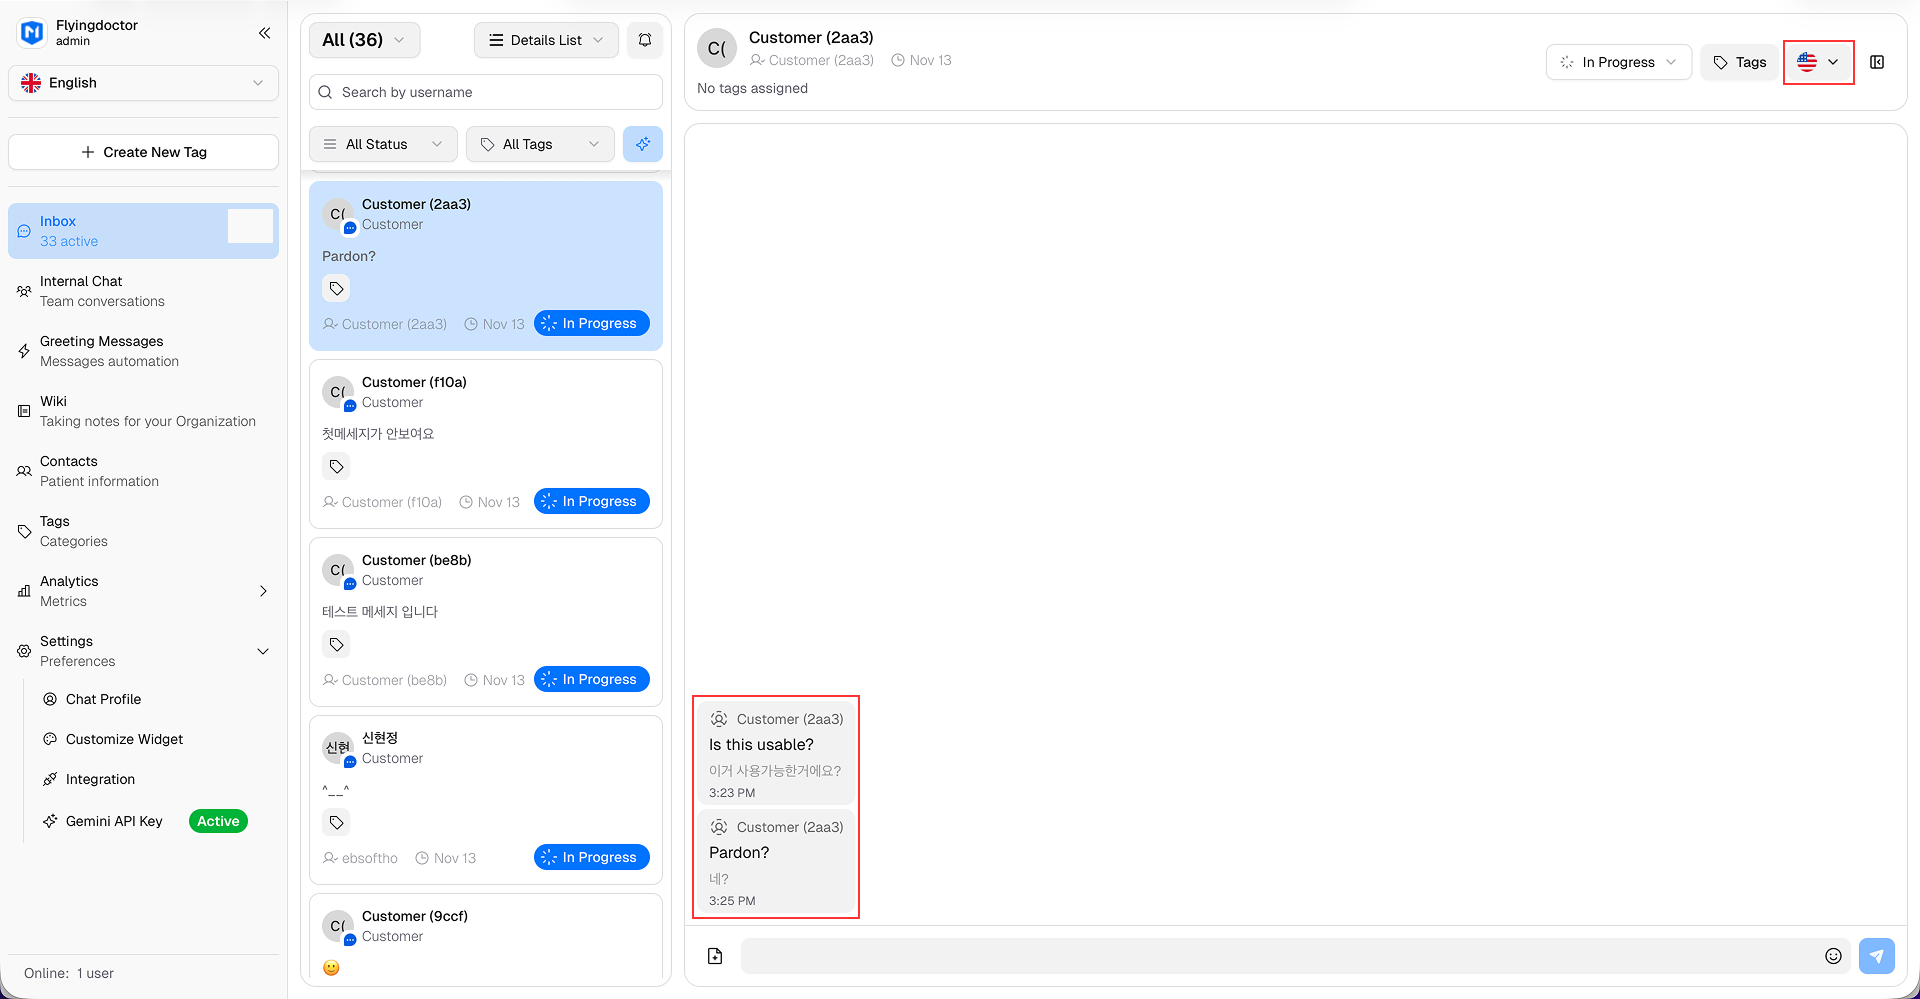Open the English language dropdown
The image size is (1920, 999).
coord(143,83)
